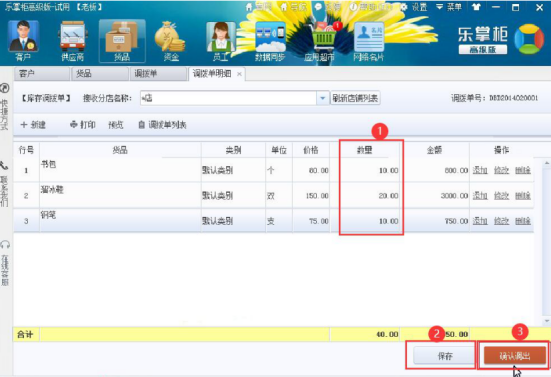Screen dimensions: 551x377
Task: Switch to the 货品 tab
Action: [x=99, y=74]
